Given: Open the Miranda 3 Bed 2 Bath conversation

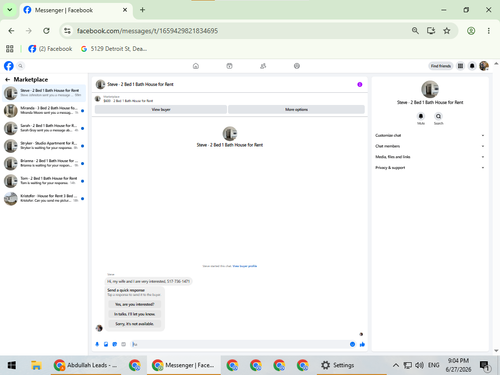Looking at the screenshot, I should [x=44, y=110].
